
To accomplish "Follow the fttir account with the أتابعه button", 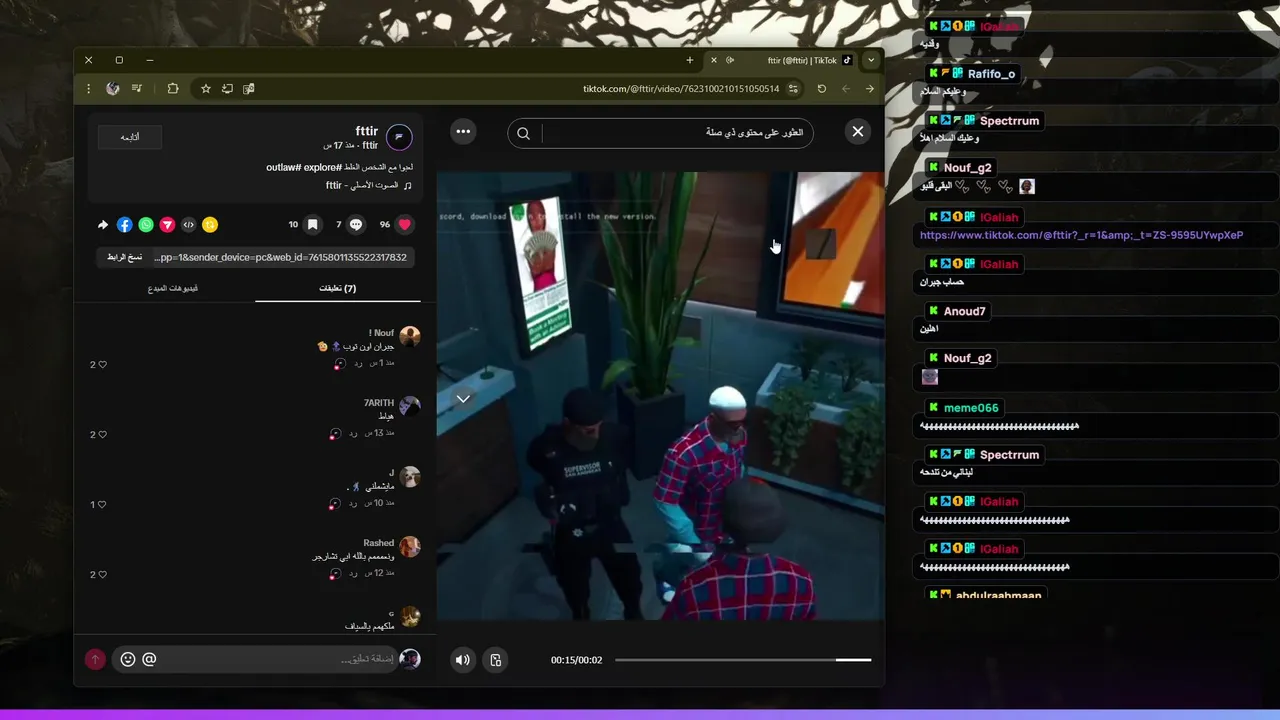I will [130, 137].
